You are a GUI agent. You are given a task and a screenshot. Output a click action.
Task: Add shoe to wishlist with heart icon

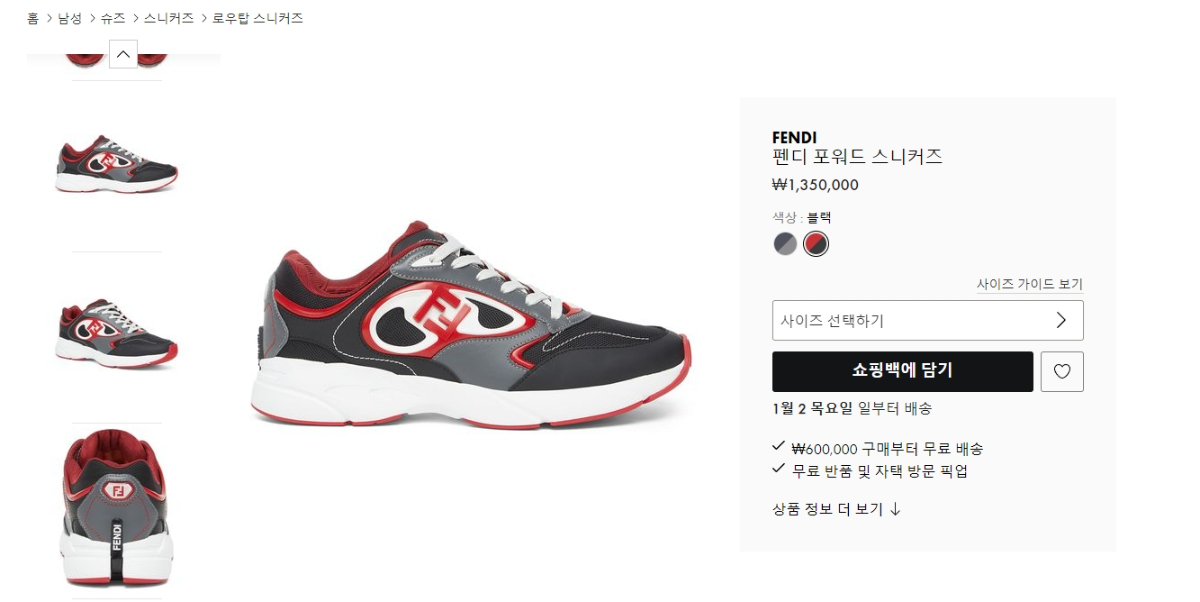[1062, 371]
